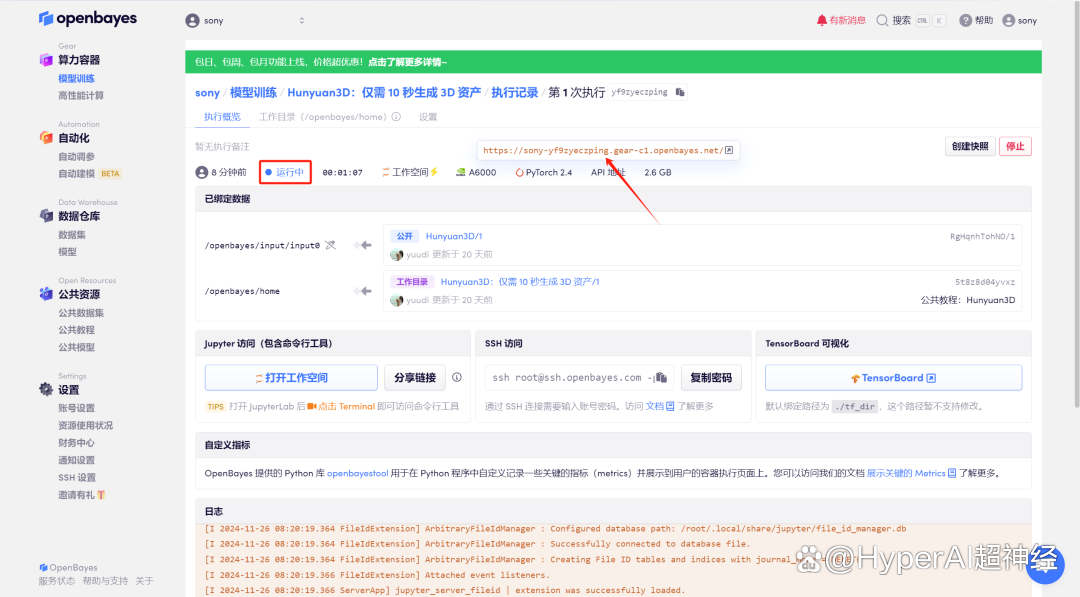
Task: Open 资源使用状况 in the sidebar
Action: 85,426
